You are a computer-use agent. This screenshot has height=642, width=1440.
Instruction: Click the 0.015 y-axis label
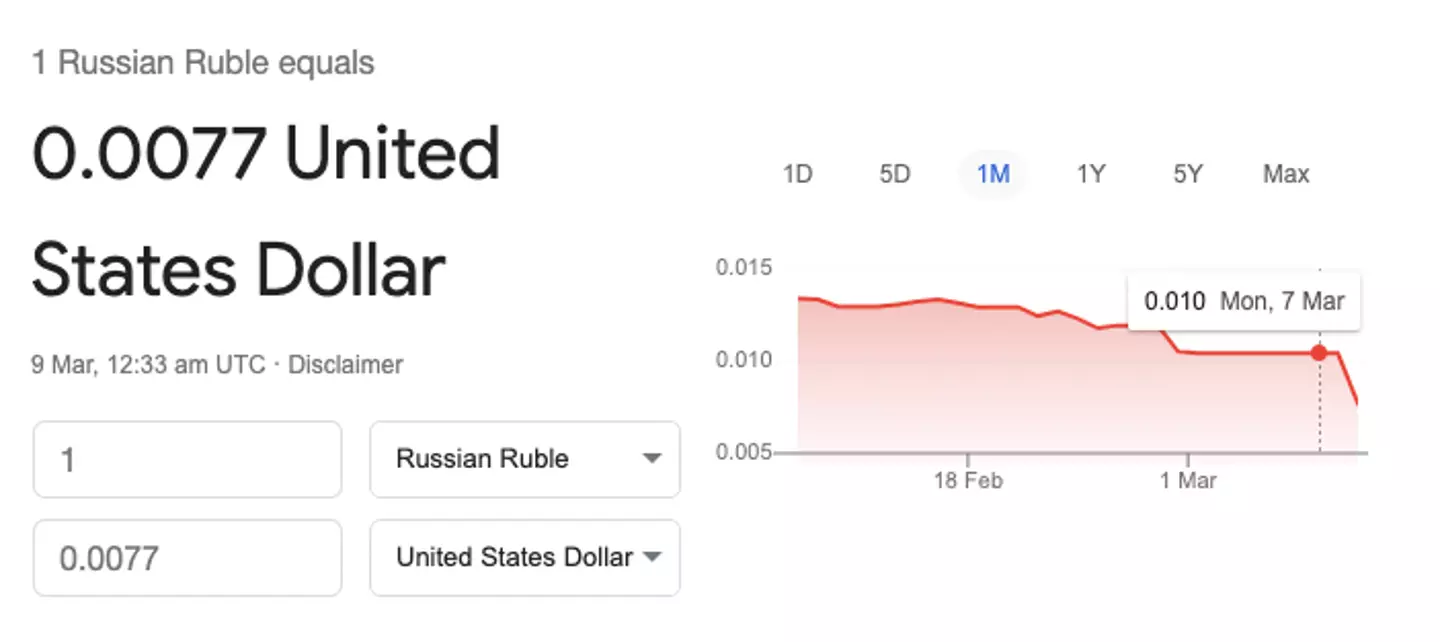744,267
